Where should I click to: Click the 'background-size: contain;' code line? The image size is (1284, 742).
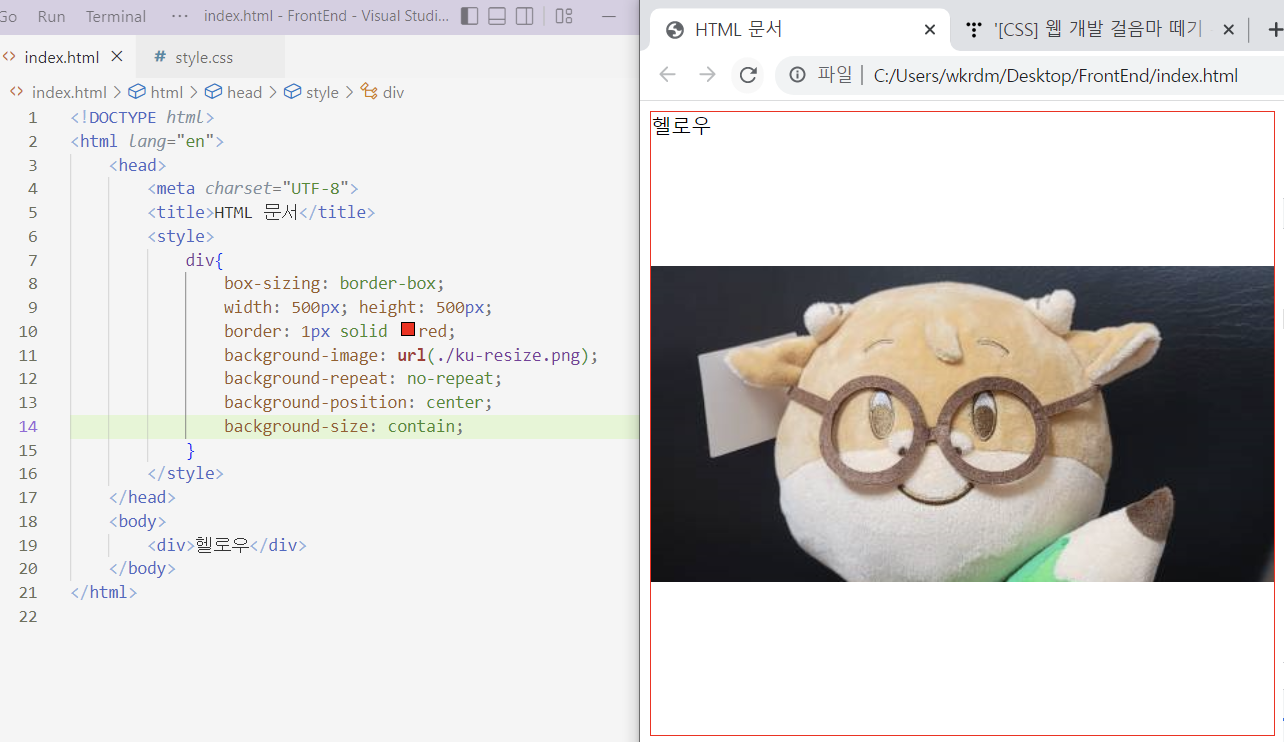tap(344, 426)
